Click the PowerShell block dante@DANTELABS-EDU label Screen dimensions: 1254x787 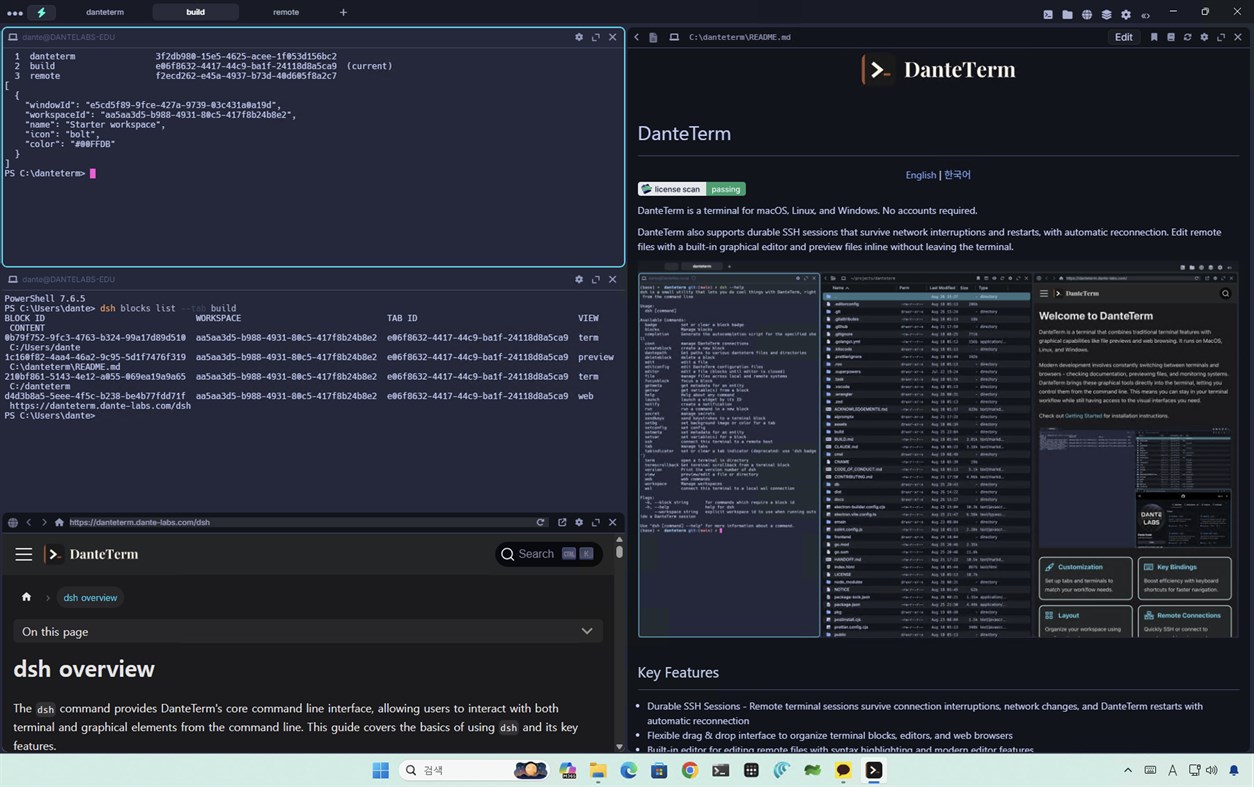(x=68, y=279)
